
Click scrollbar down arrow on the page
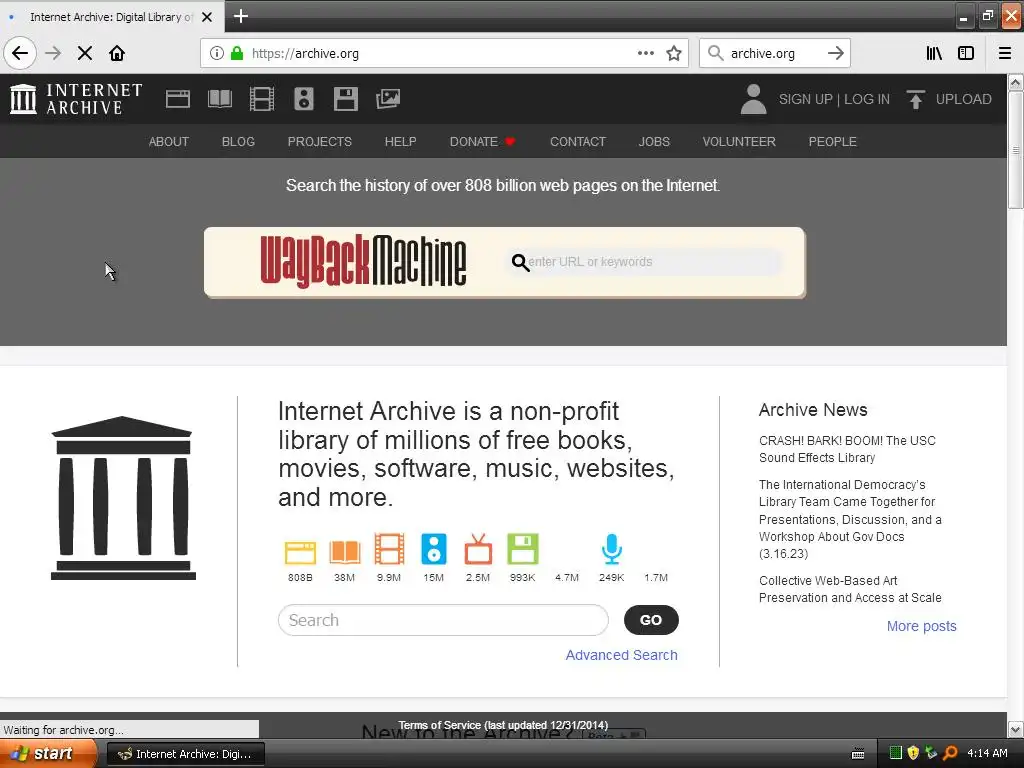[1015, 729]
